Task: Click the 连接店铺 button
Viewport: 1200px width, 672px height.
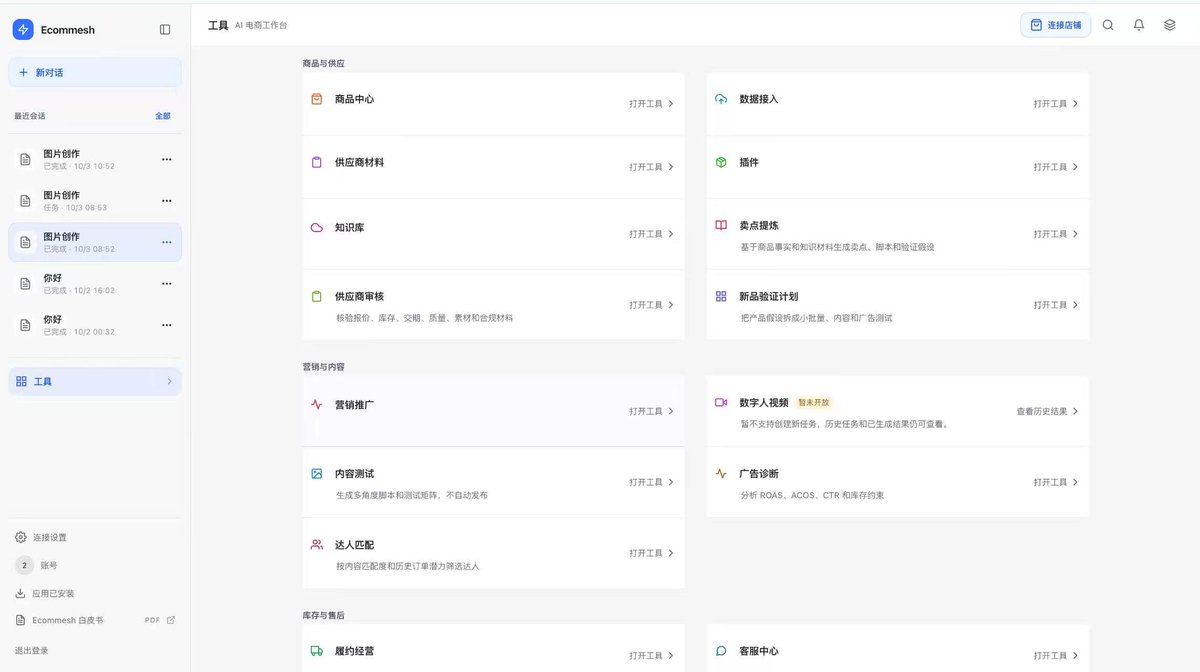Action: point(1055,25)
